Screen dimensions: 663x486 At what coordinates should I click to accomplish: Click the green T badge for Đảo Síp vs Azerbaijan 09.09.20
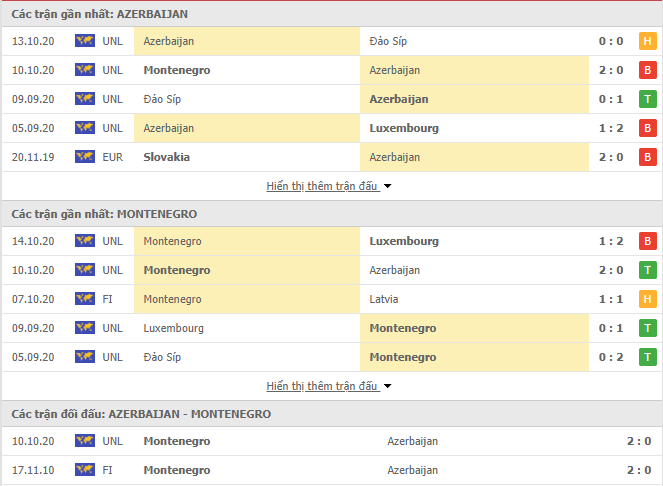[647, 99]
